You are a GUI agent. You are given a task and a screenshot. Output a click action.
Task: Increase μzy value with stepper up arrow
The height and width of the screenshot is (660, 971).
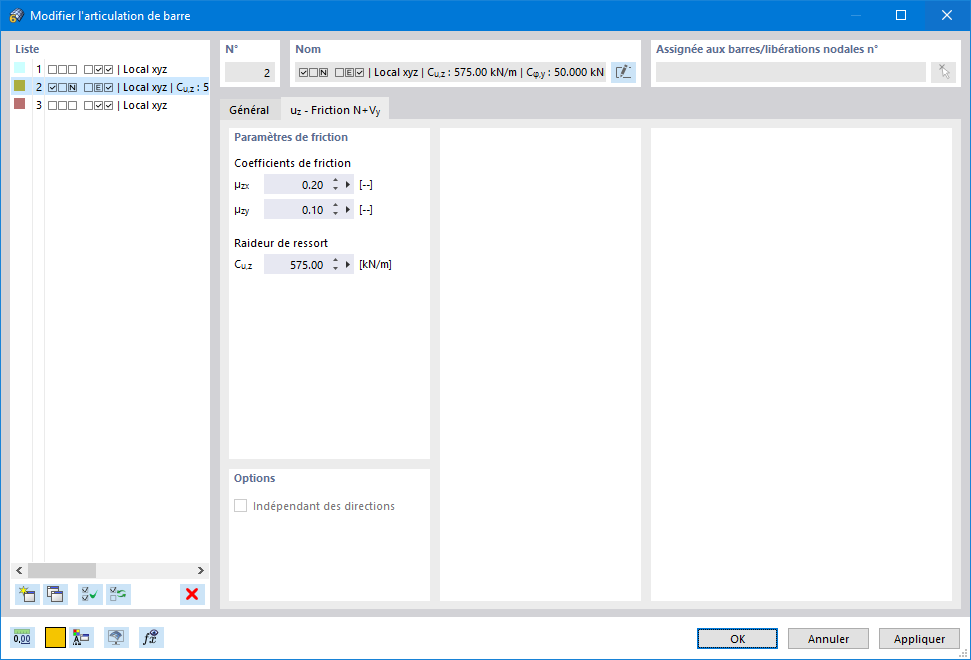point(335,206)
